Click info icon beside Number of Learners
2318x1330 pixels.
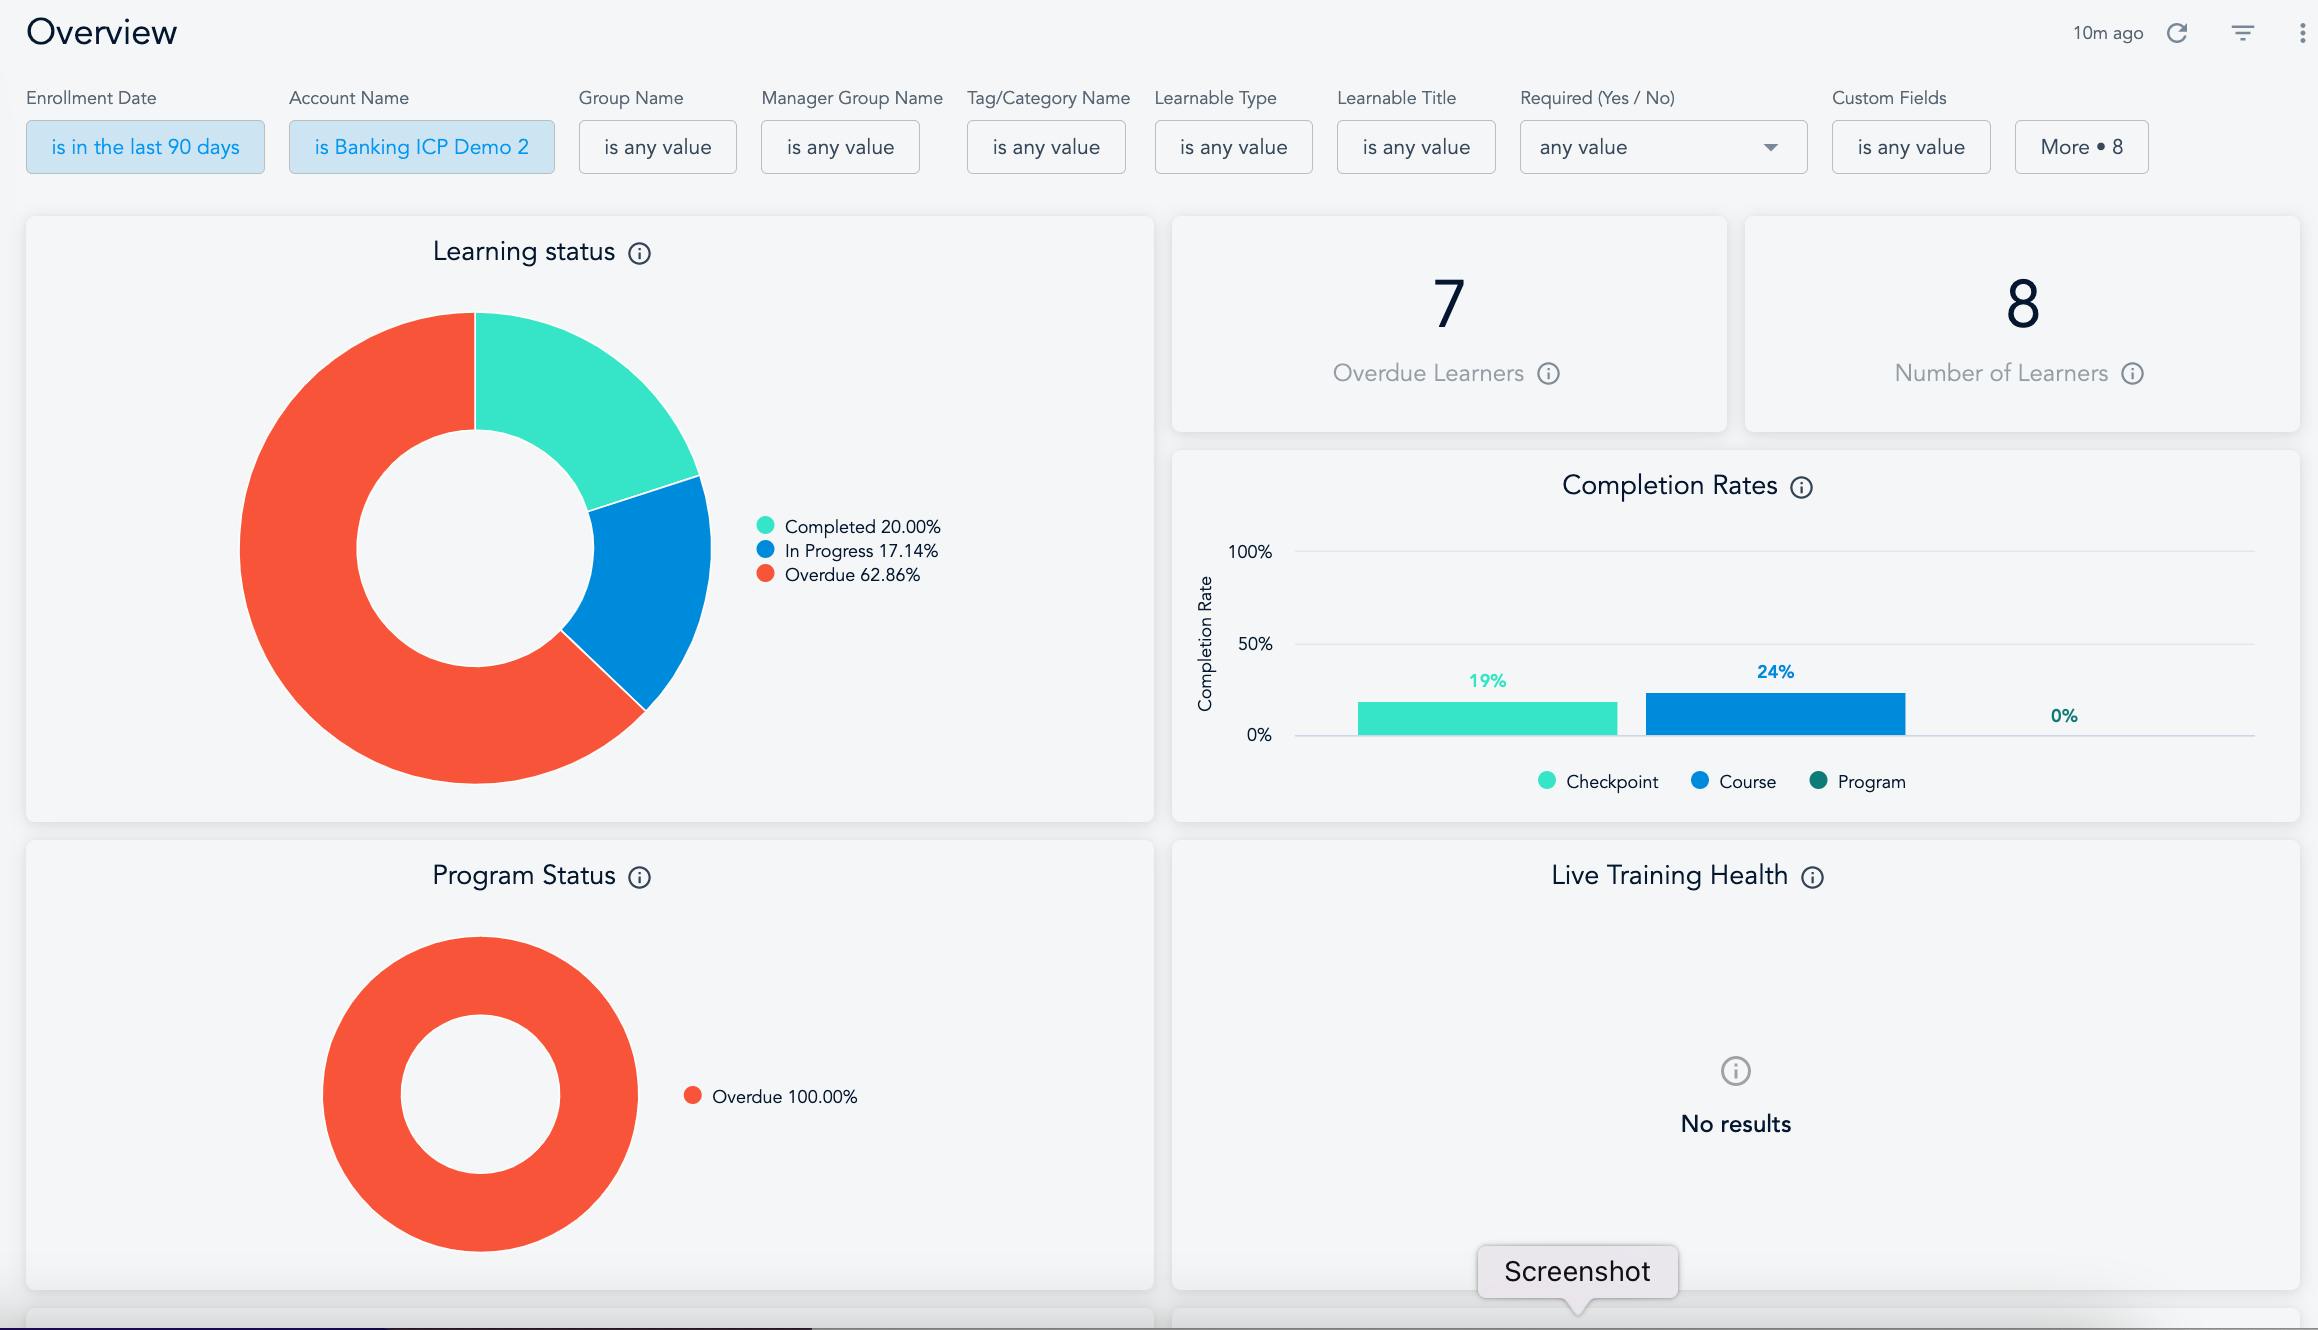(x=2132, y=374)
